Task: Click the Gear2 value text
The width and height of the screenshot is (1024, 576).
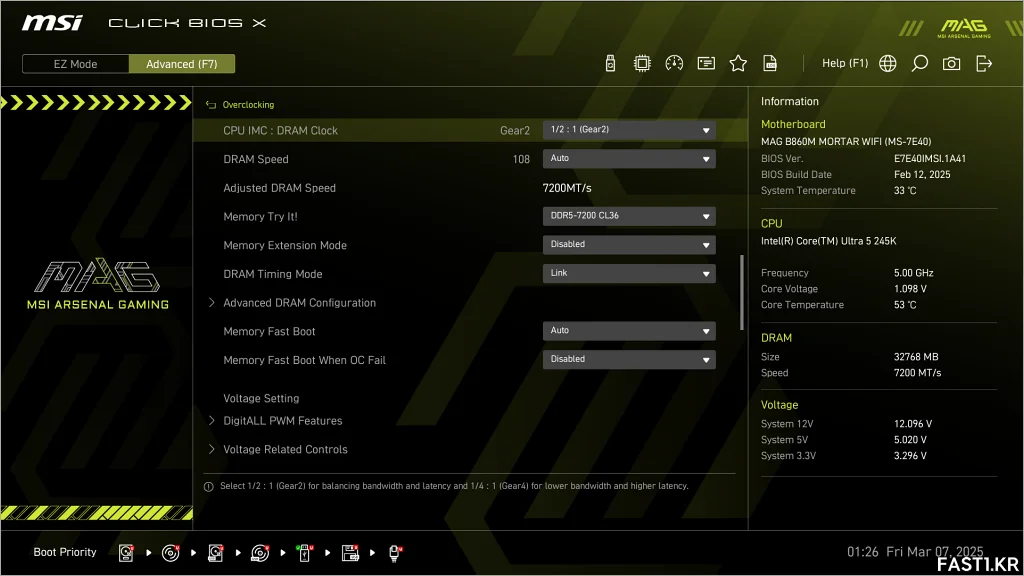Action: (x=515, y=131)
